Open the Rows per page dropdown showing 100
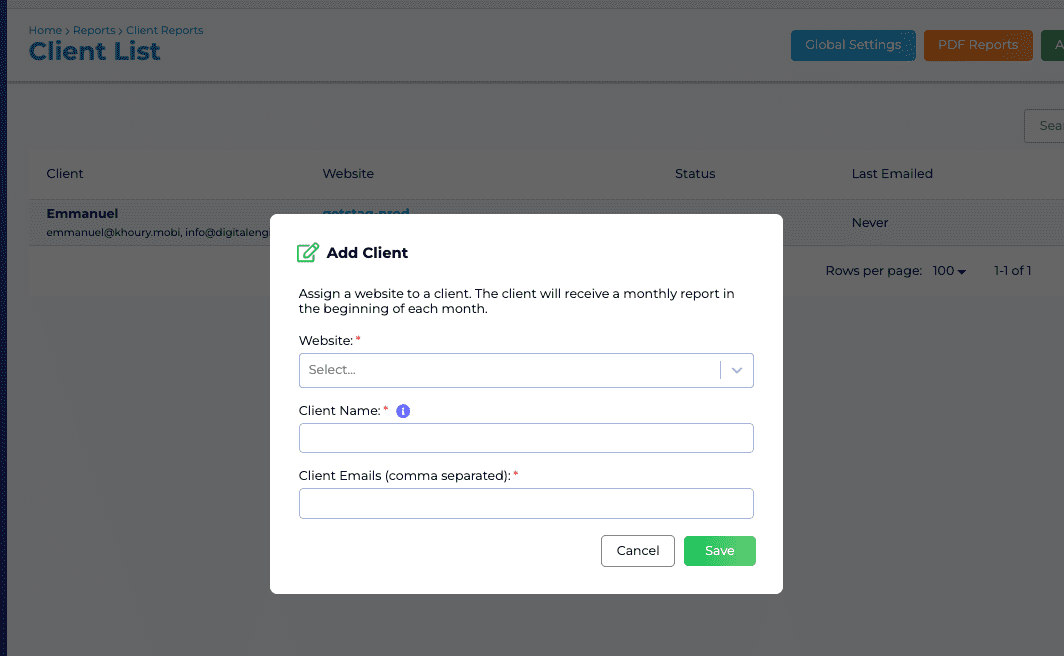Screen dimensions: 1064x656 (948, 270)
